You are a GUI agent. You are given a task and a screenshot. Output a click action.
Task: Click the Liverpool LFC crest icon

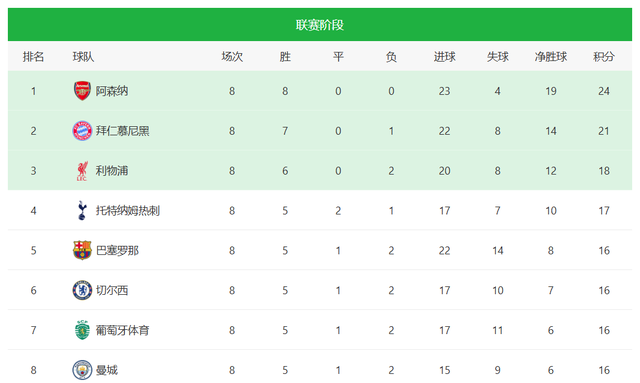tap(82, 171)
